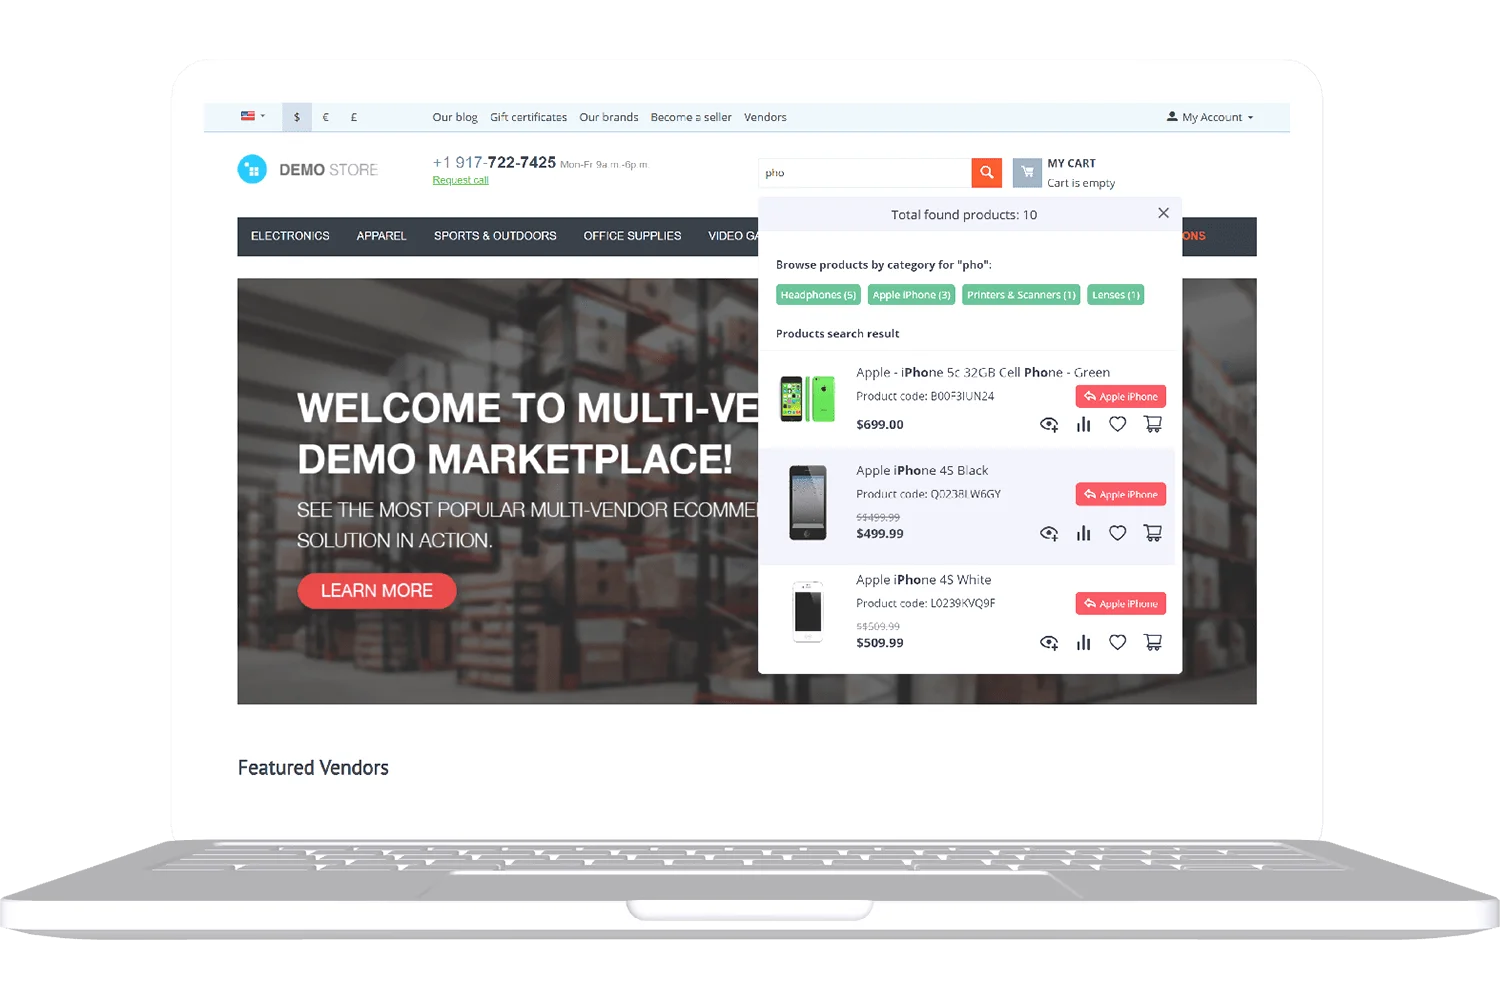1500x1000 pixels.
Task: Add green iPhone 5c to cart
Action: pos(1153,425)
